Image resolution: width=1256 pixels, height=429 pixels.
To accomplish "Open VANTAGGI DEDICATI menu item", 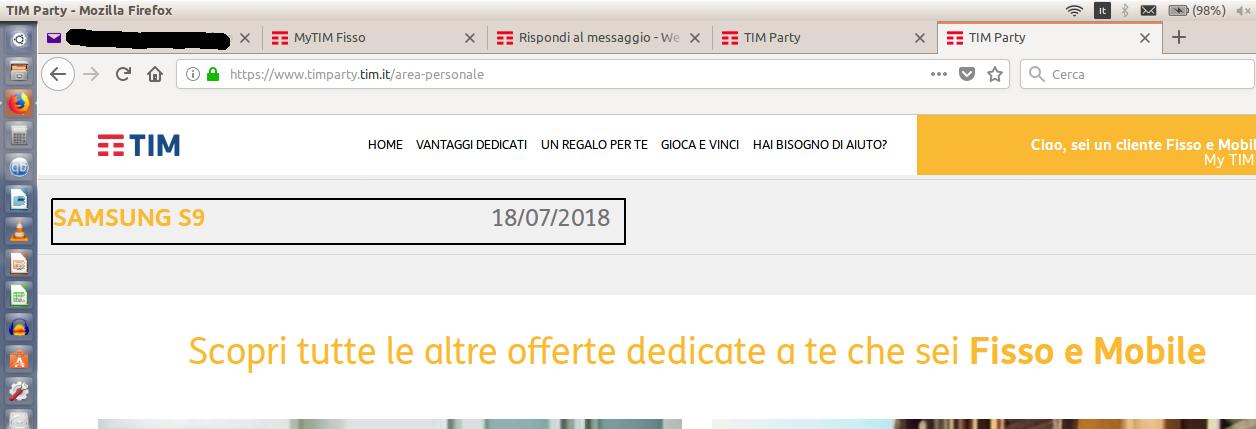I will pos(472,145).
